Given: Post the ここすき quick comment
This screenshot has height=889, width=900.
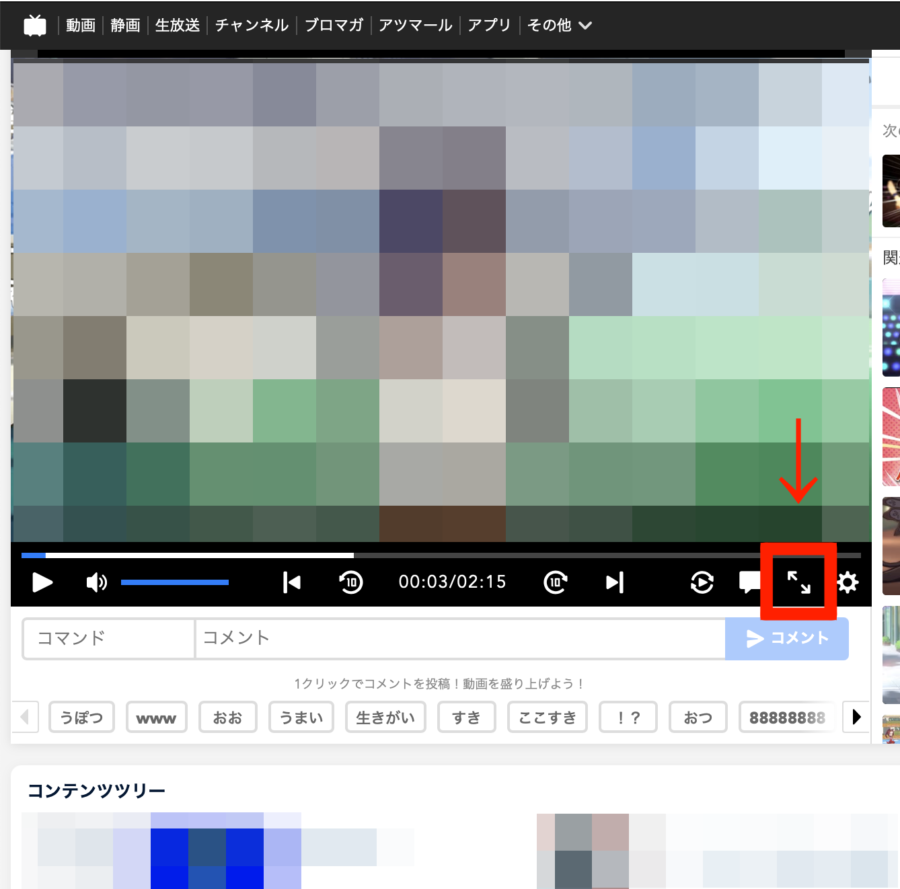Looking at the screenshot, I should click(547, 717).
